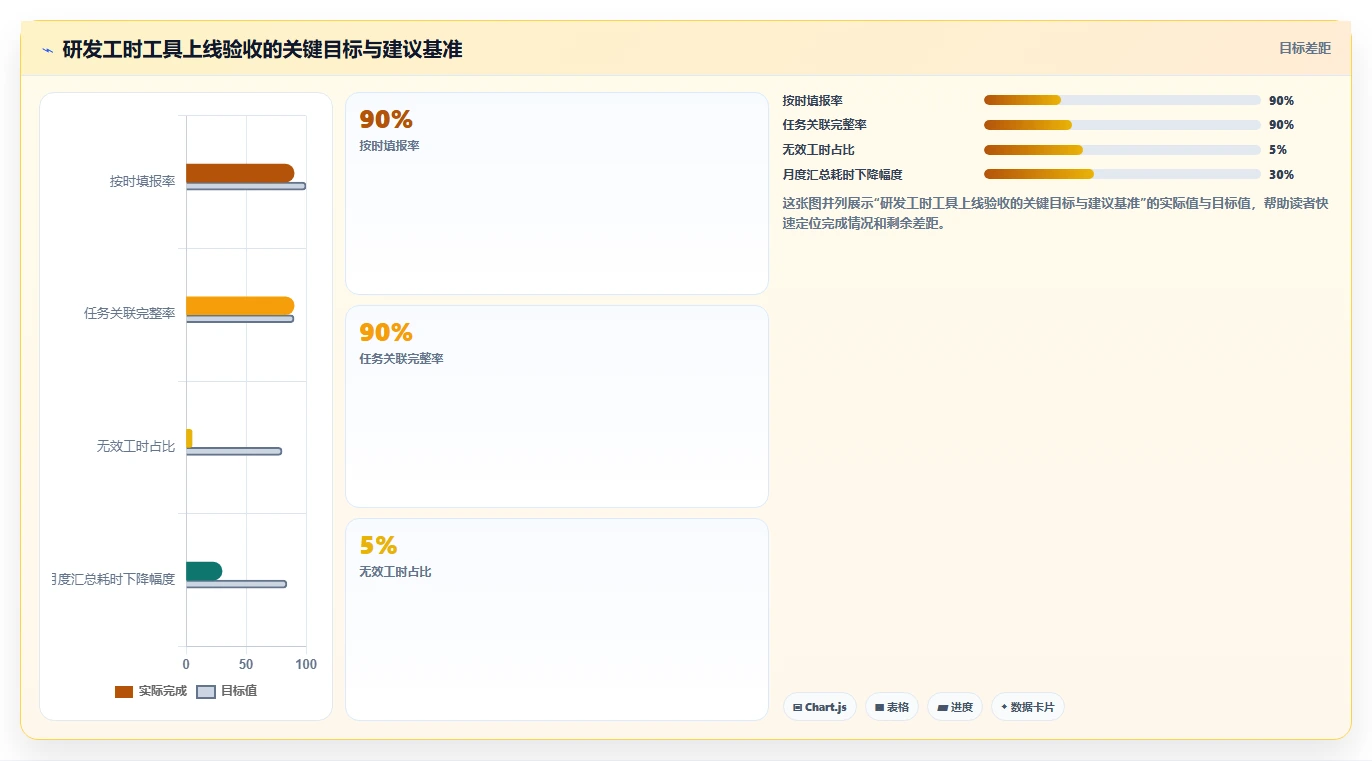Viewport: 1372px width, 761px height.
Task: Toggle the 目标值 legend item
Action: (227, 691)
